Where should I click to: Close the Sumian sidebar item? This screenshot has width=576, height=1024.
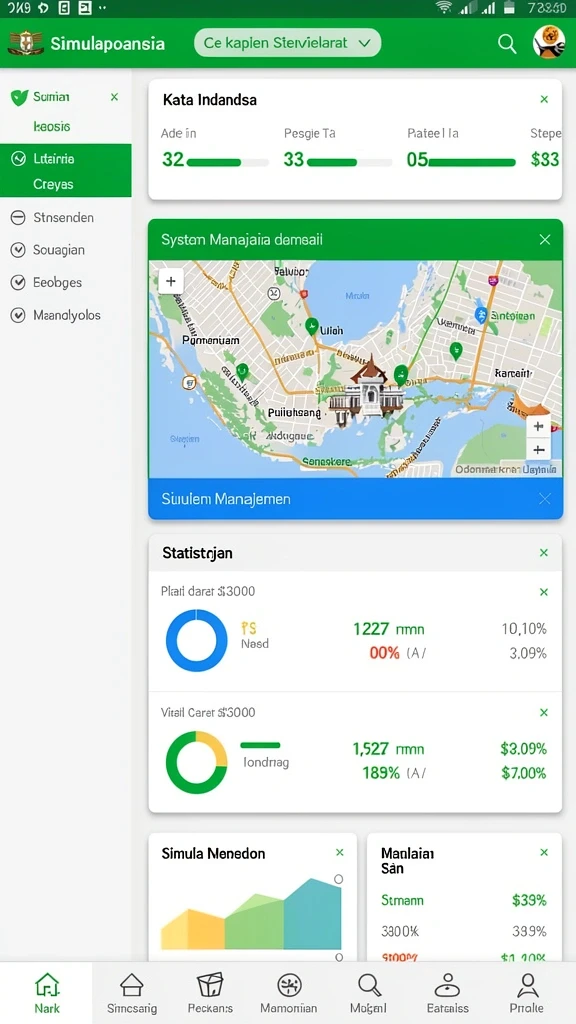(x=114, y=97)
